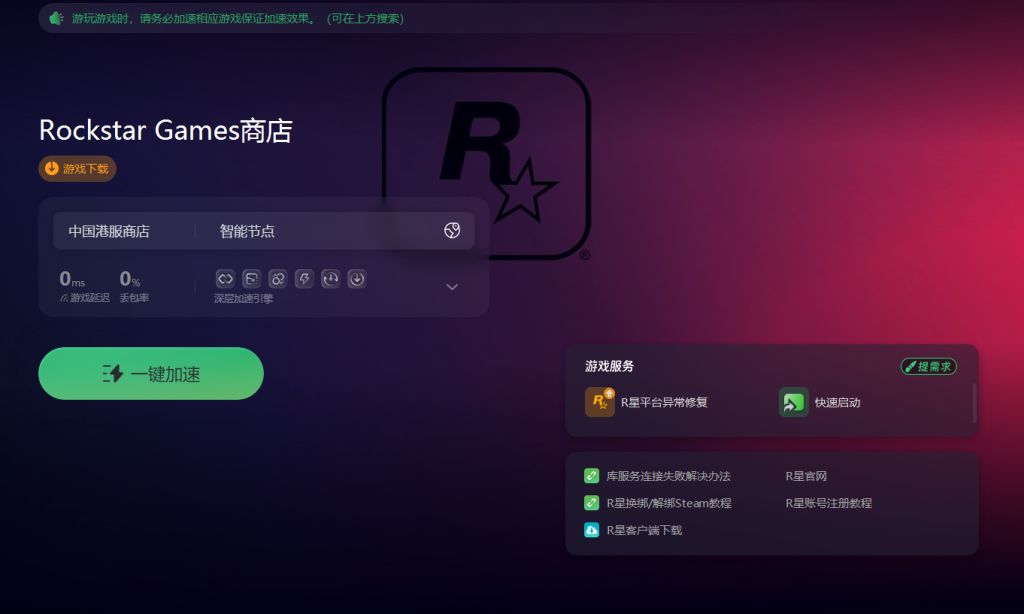This screenshot has height=614, width=1024.
Task: Click the green 提需求 feedback button
Action: pyautogui.click(x=929, y=366)
